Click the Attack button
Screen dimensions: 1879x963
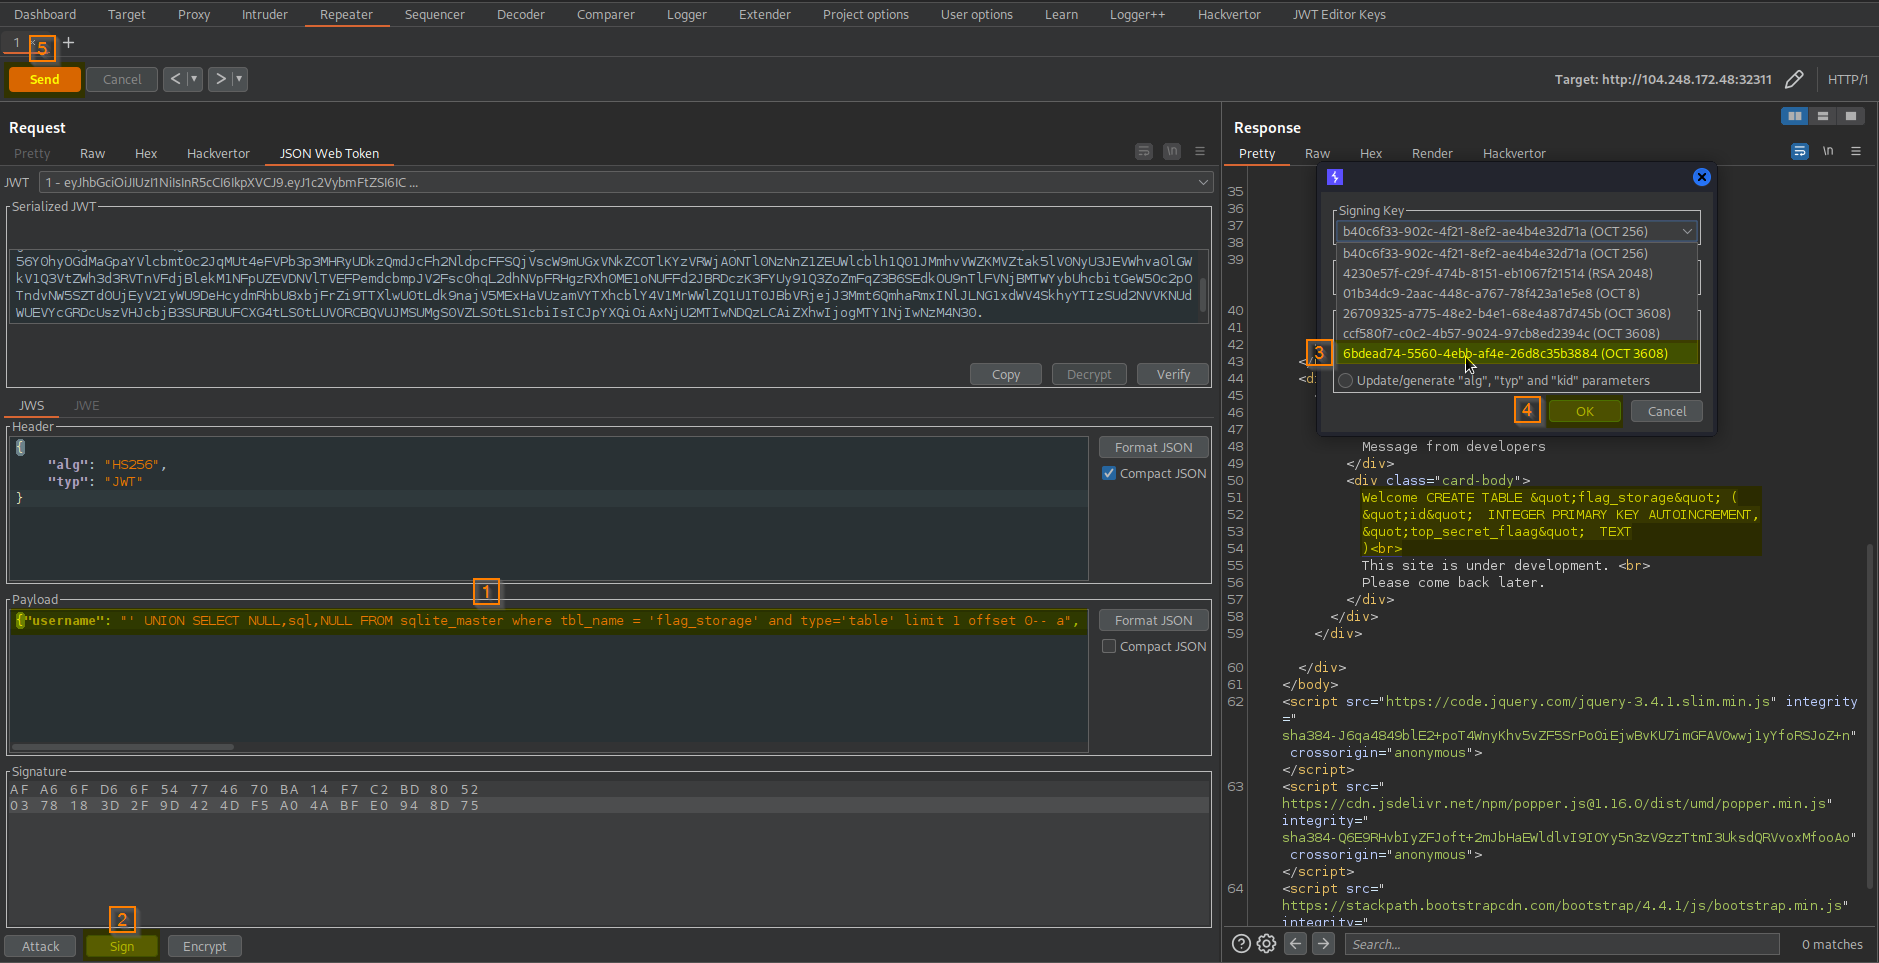(x=40, y=946)
